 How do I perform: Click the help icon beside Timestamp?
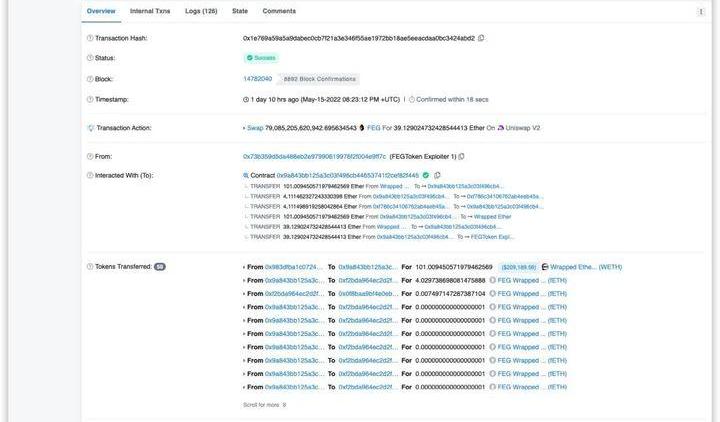pos(90,99)
